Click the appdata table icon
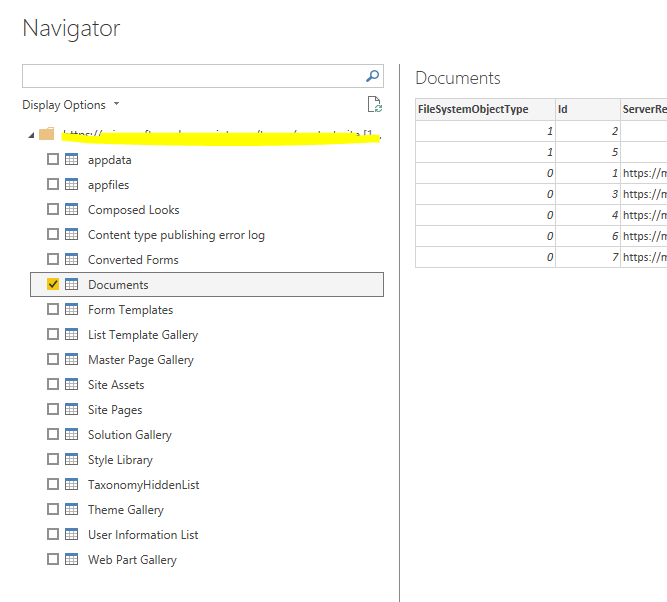Image resolution: width=667 pixels, height=602 pixels. pyautogui.click(x=71, y=160)
